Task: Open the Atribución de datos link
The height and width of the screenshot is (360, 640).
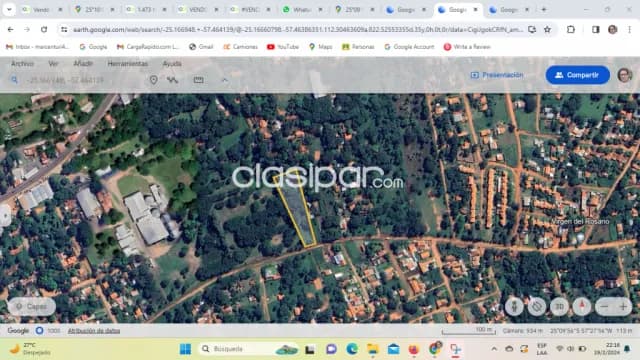Action: [94, 331]
